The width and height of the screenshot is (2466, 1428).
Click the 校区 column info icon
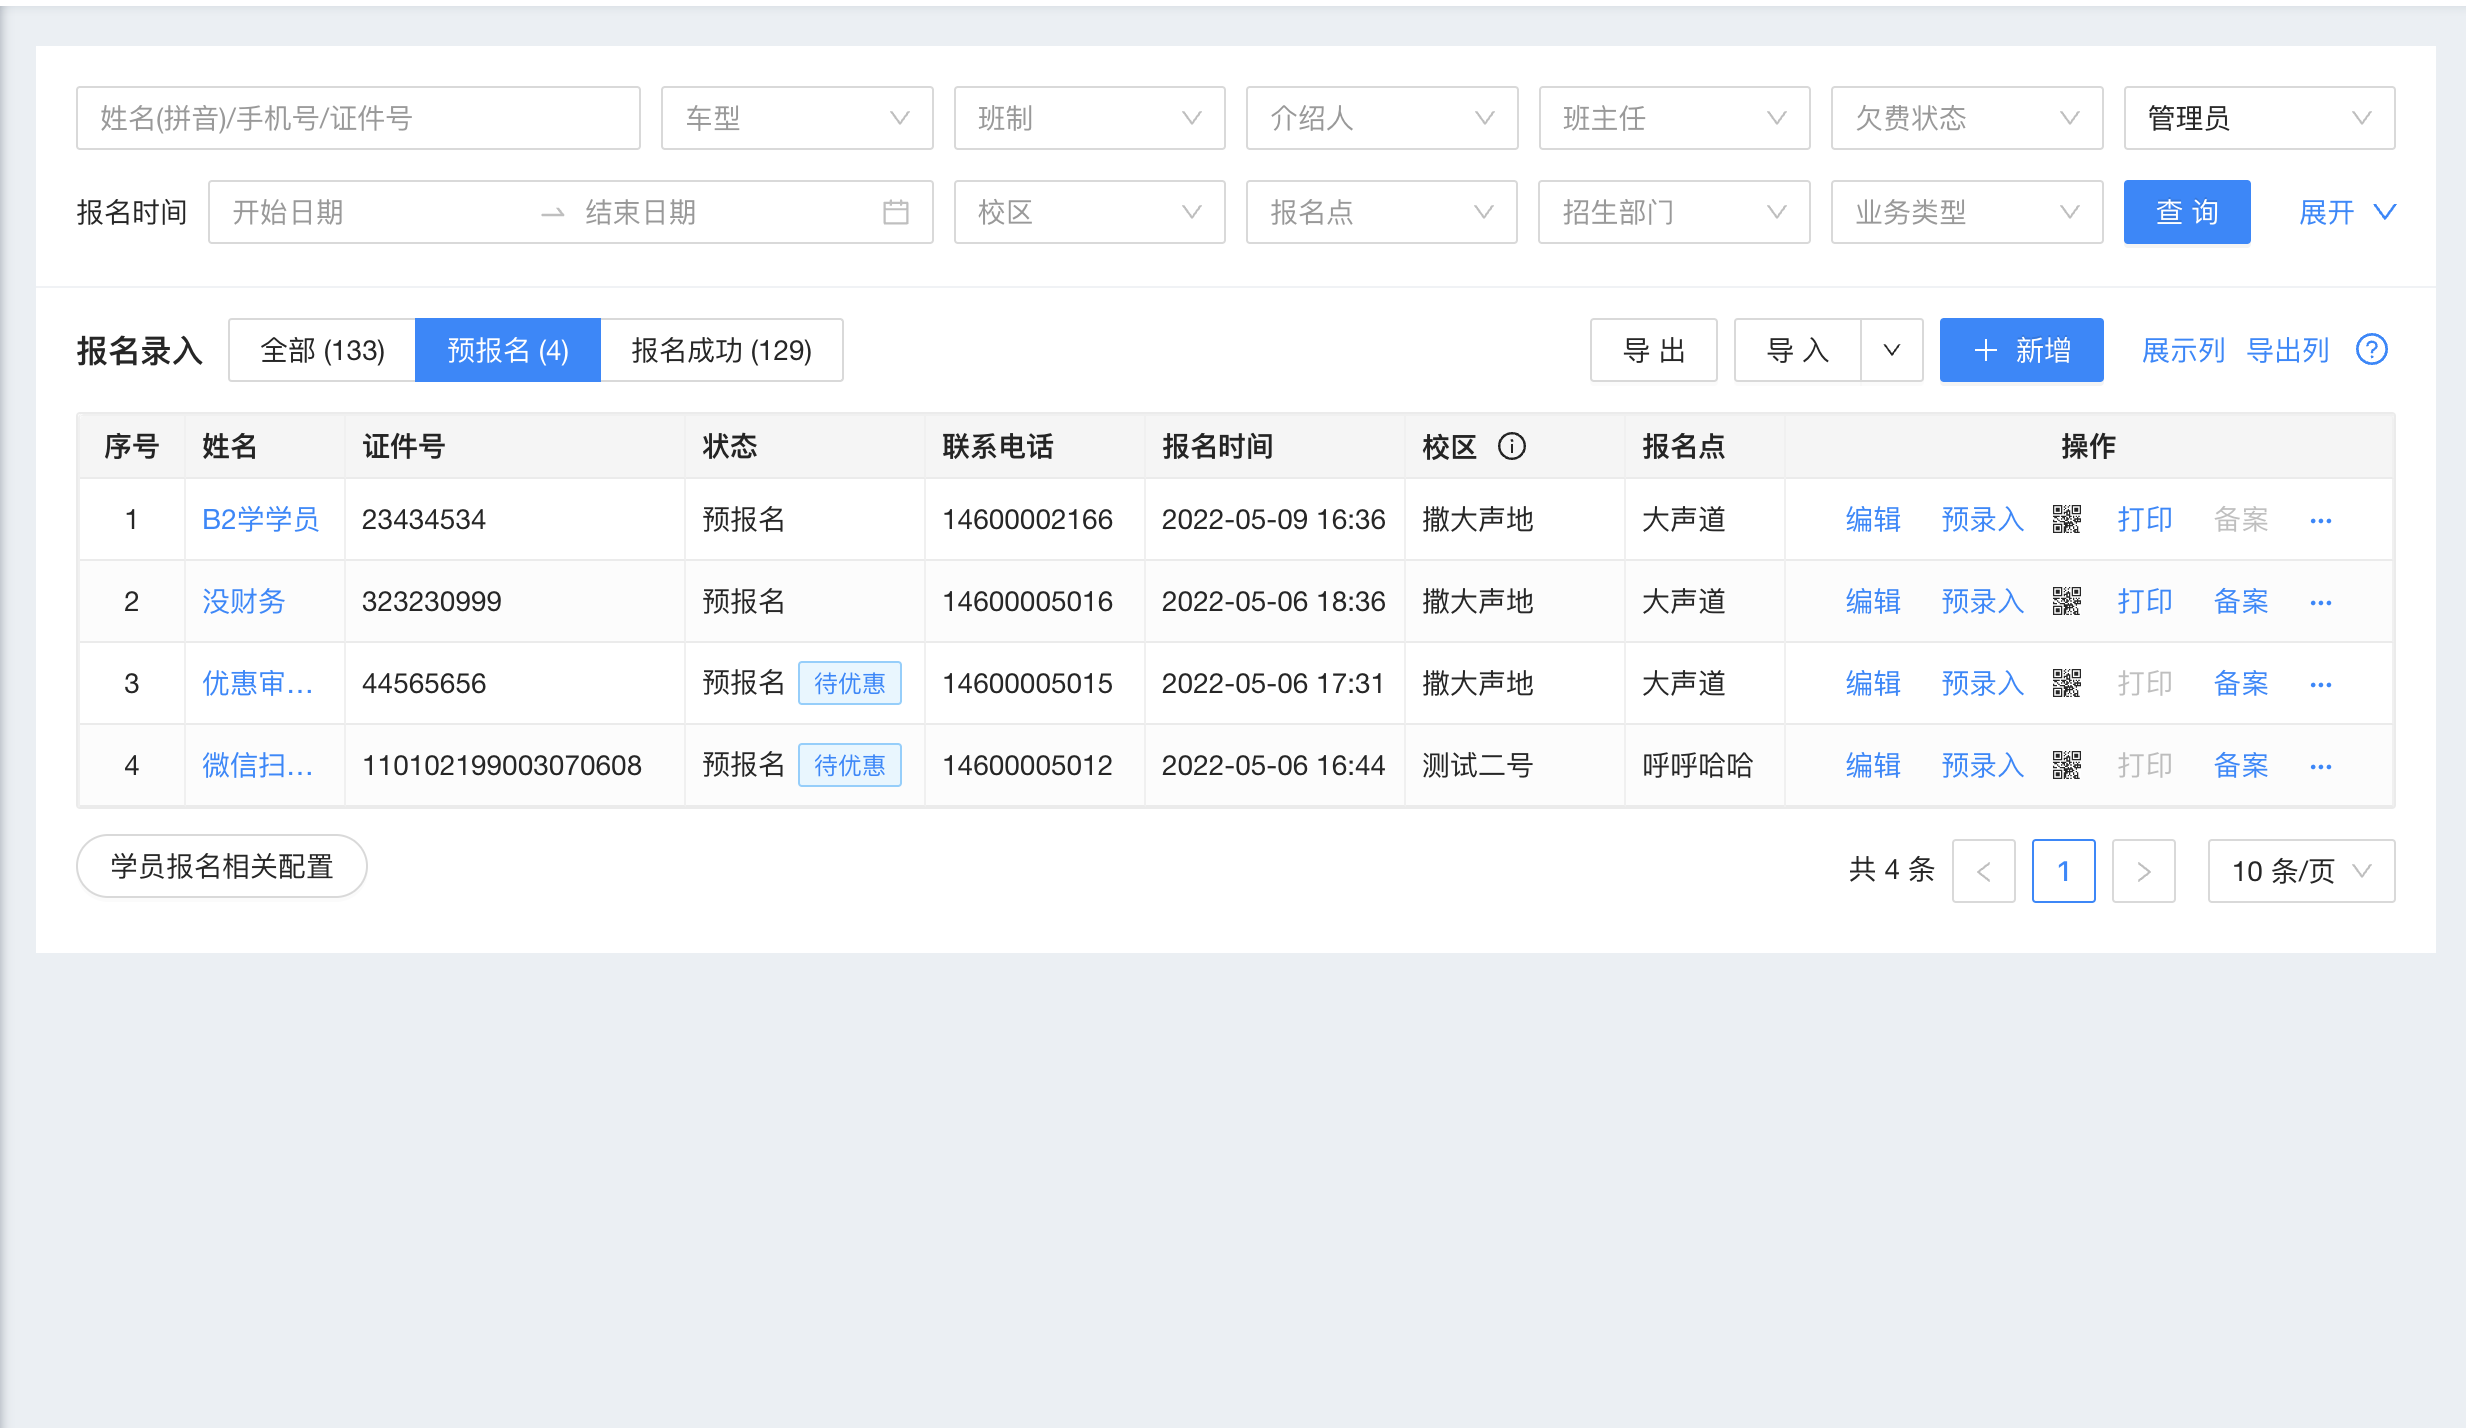[1512, 446]
